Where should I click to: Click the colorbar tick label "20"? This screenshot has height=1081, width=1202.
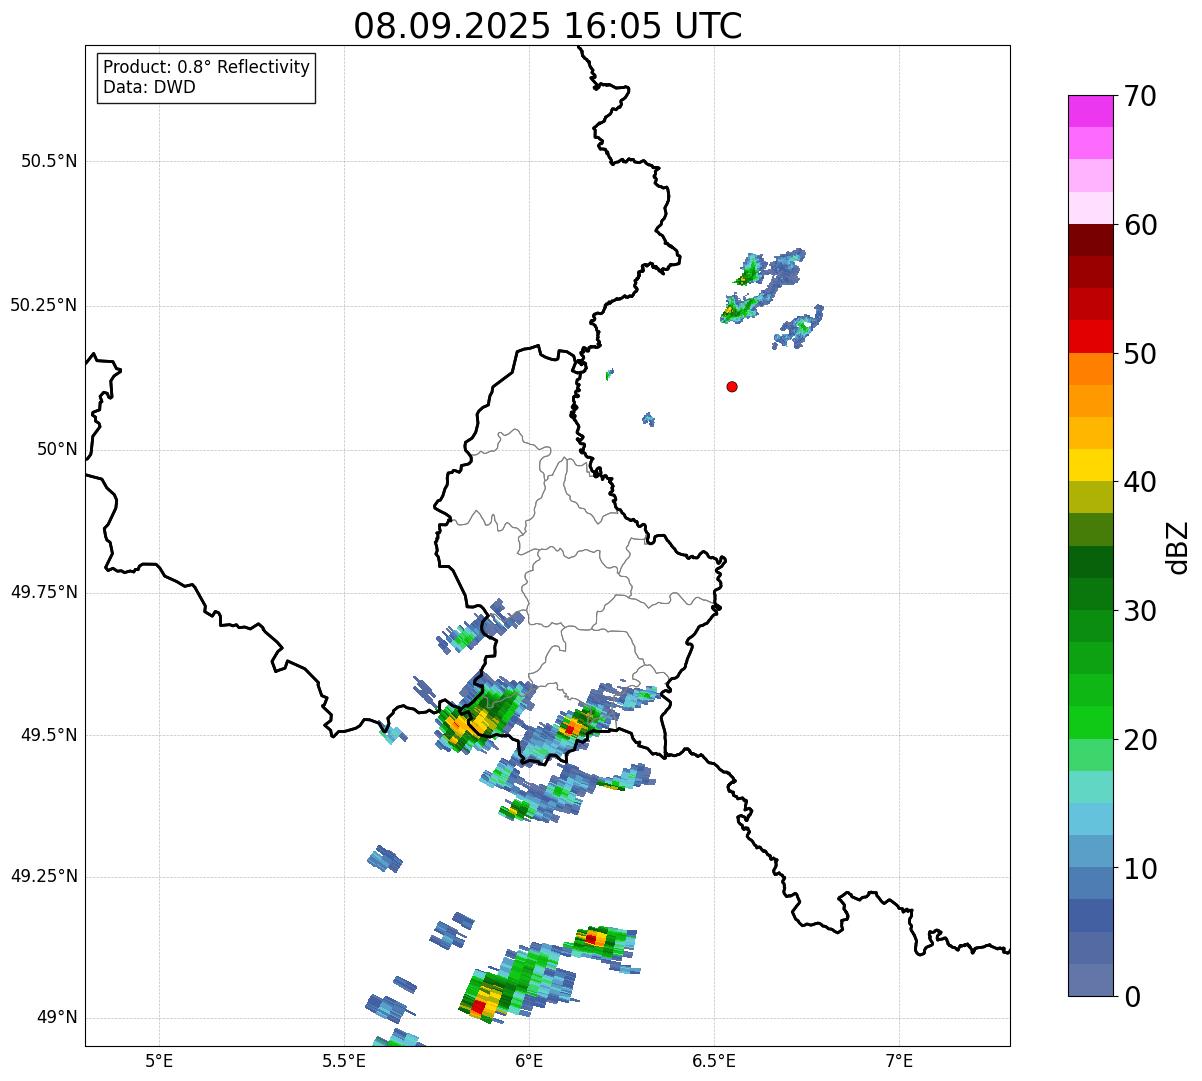coord(1140,740)
